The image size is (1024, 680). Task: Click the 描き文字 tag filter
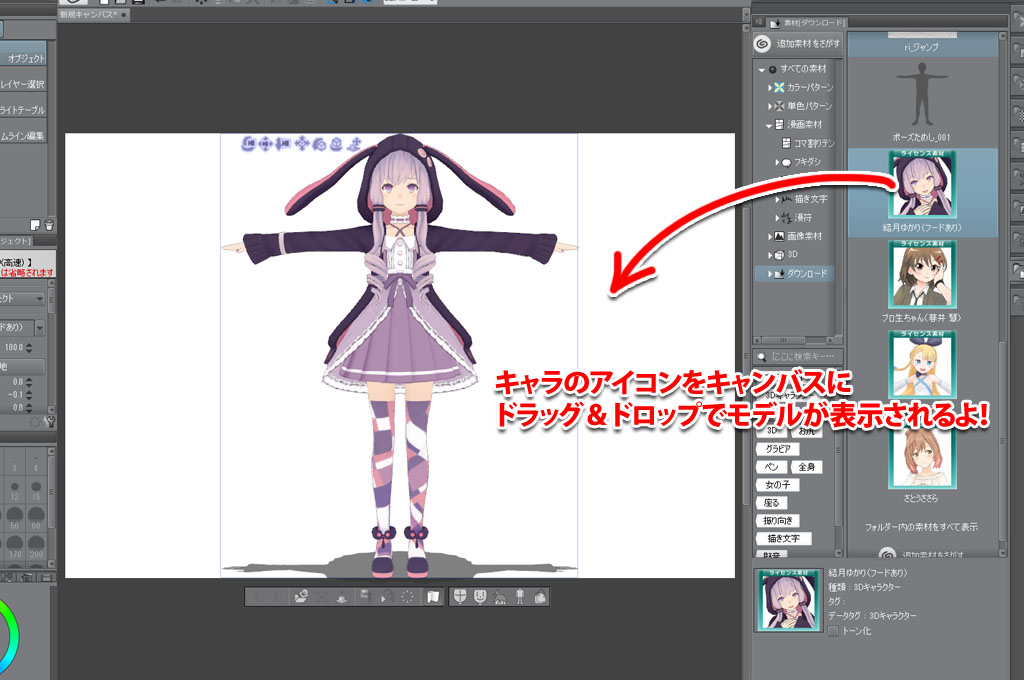783,539
